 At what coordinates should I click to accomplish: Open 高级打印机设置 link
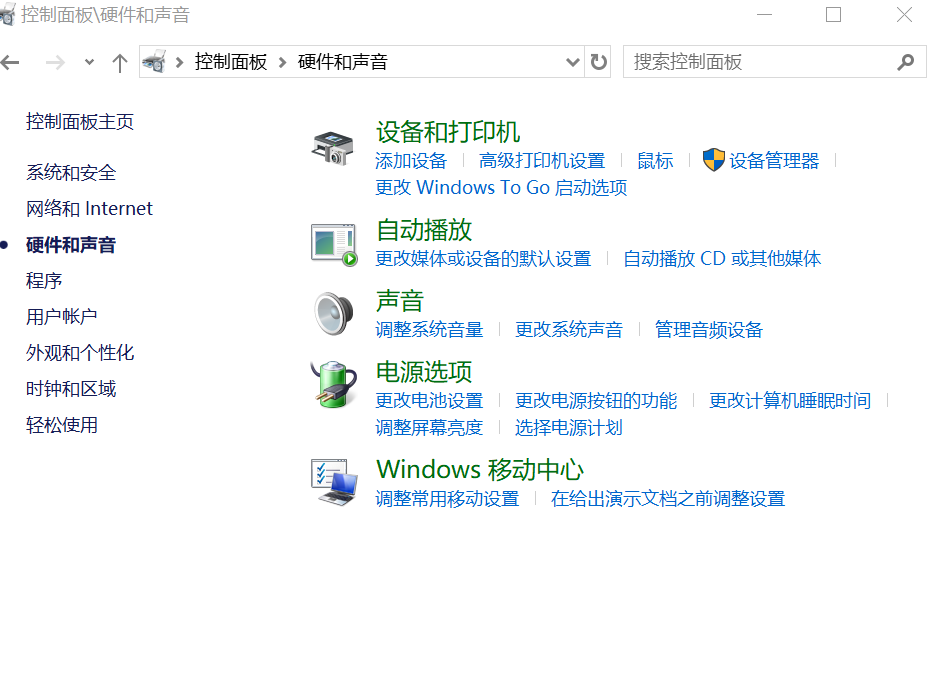(541, 160)
